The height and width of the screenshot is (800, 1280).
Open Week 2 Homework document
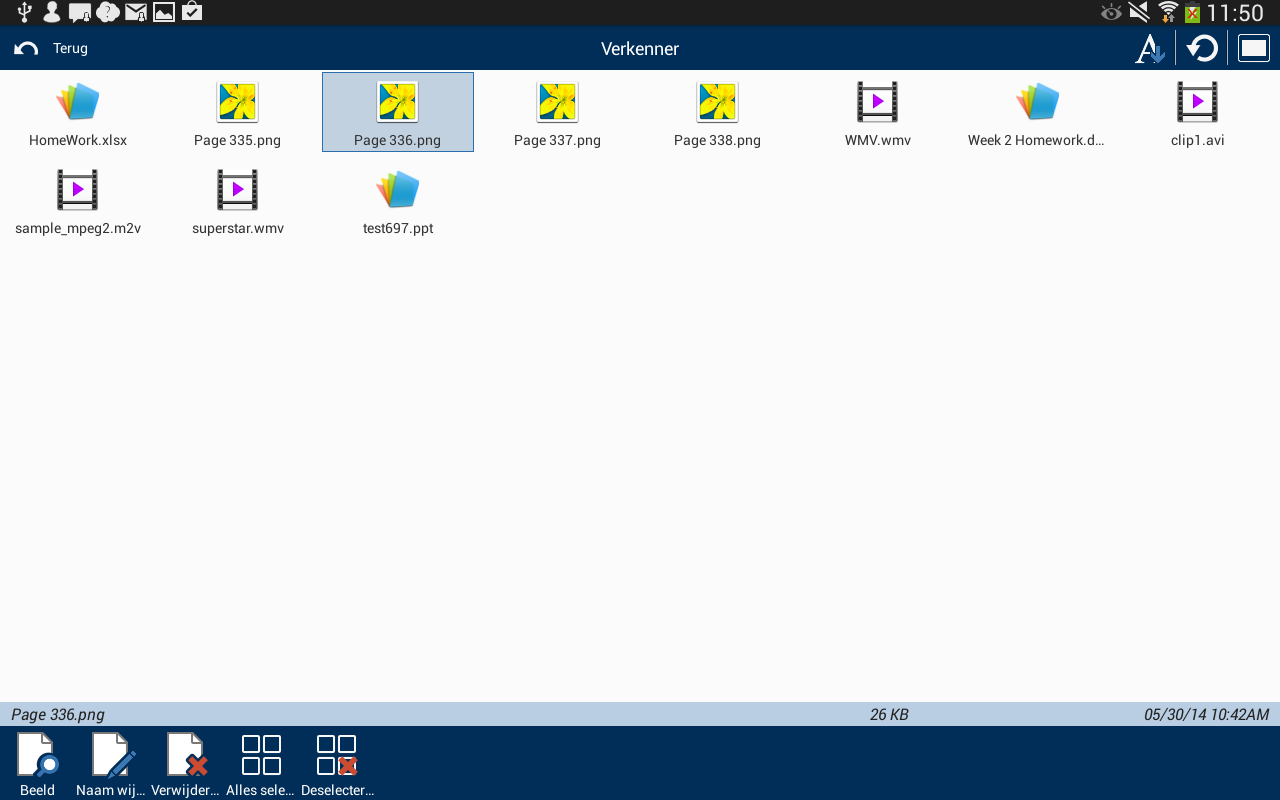[1037, 112]
